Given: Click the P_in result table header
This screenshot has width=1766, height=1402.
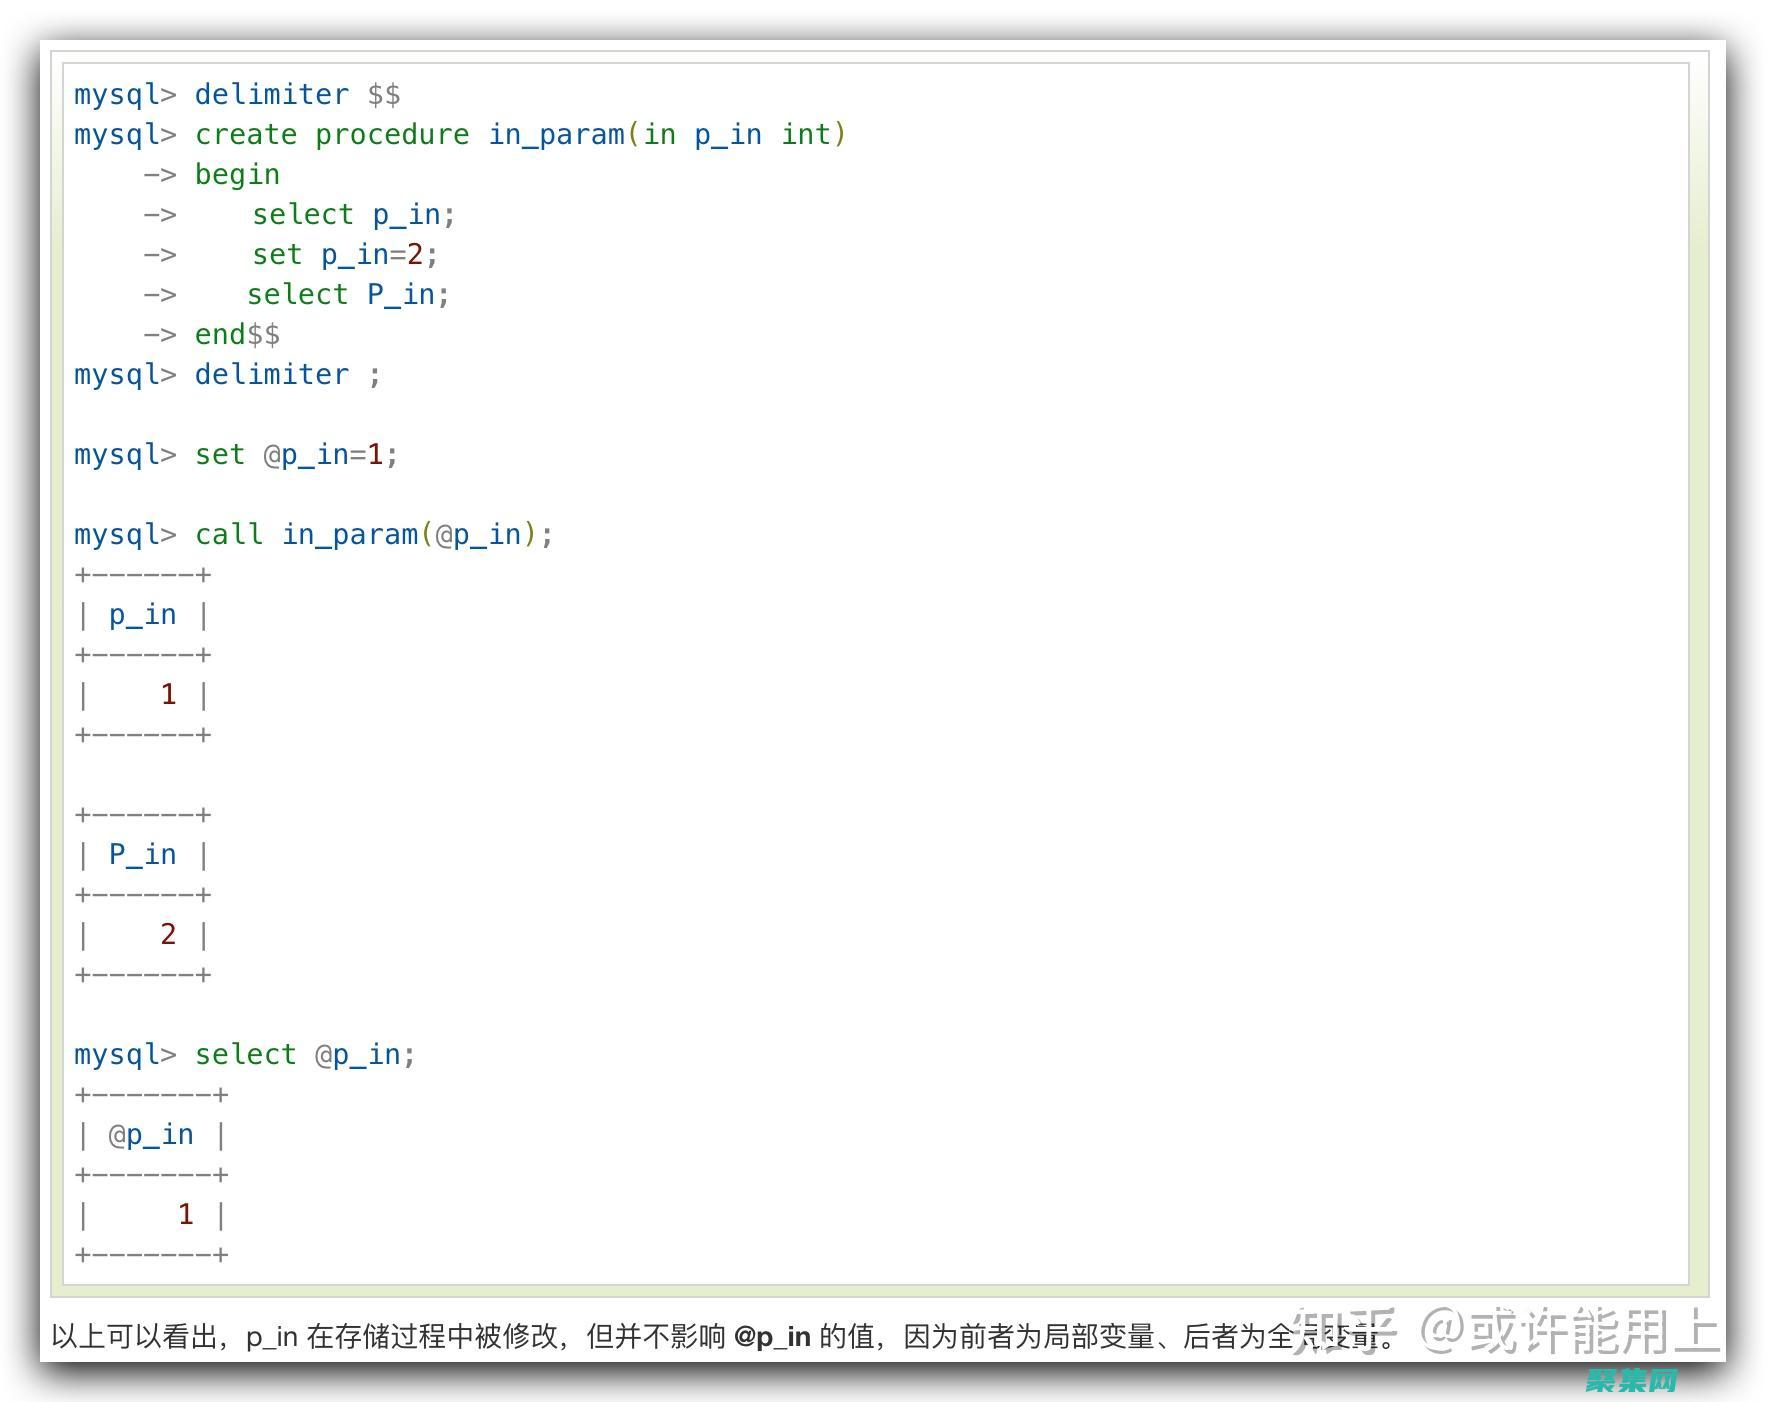Looking at the screenshot, I should tap(142, 853).
